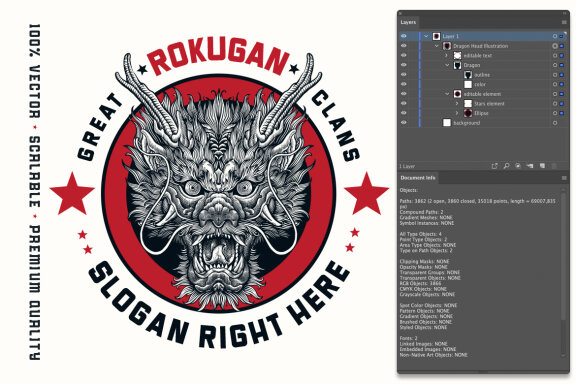Click the Locate Object magnifier icon
This screenshot has height=384, width=576.
(506, 166)
